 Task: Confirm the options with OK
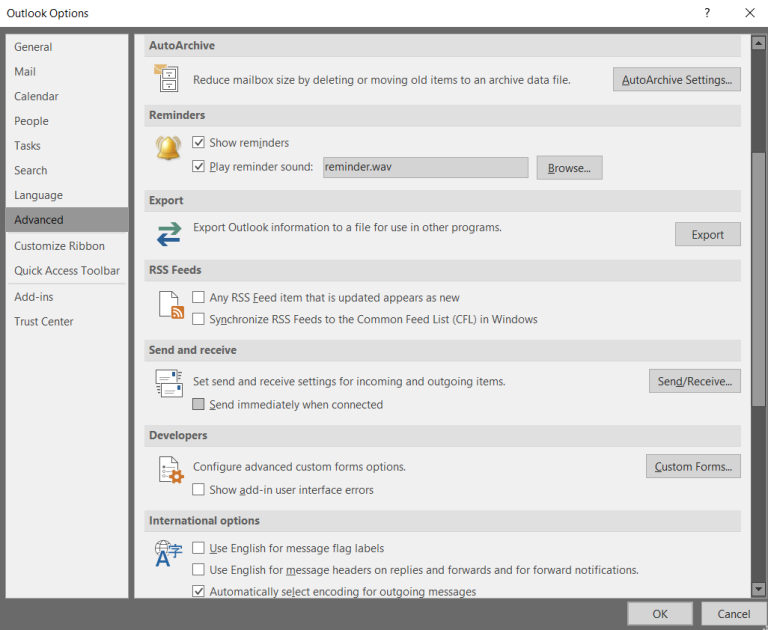click(660, 614)
